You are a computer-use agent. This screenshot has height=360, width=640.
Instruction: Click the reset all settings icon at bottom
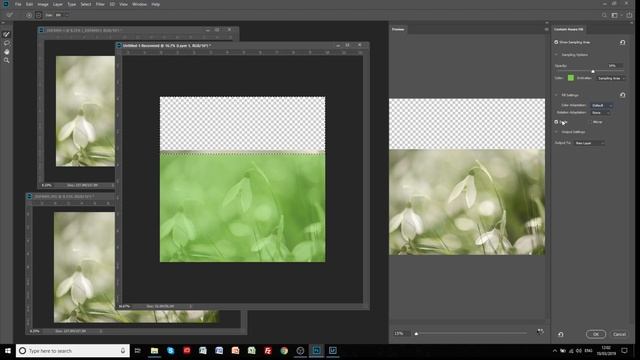pos(561,334)
